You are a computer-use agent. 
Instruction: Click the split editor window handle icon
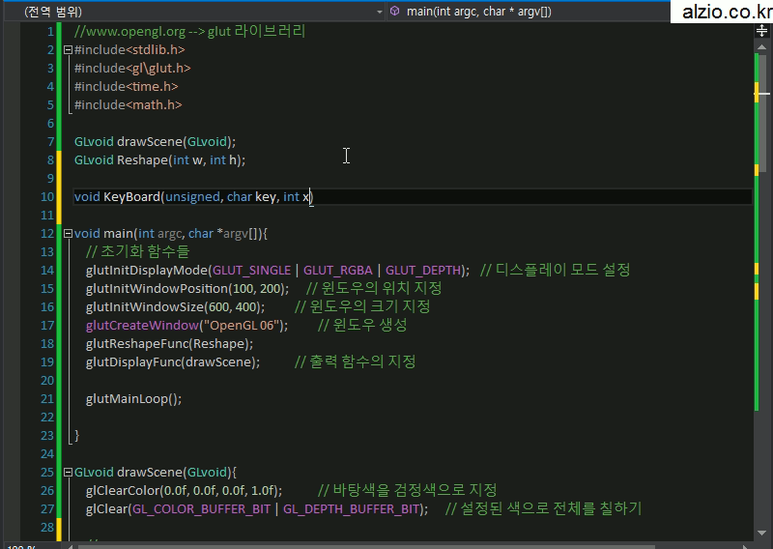[x=762, y=31]
